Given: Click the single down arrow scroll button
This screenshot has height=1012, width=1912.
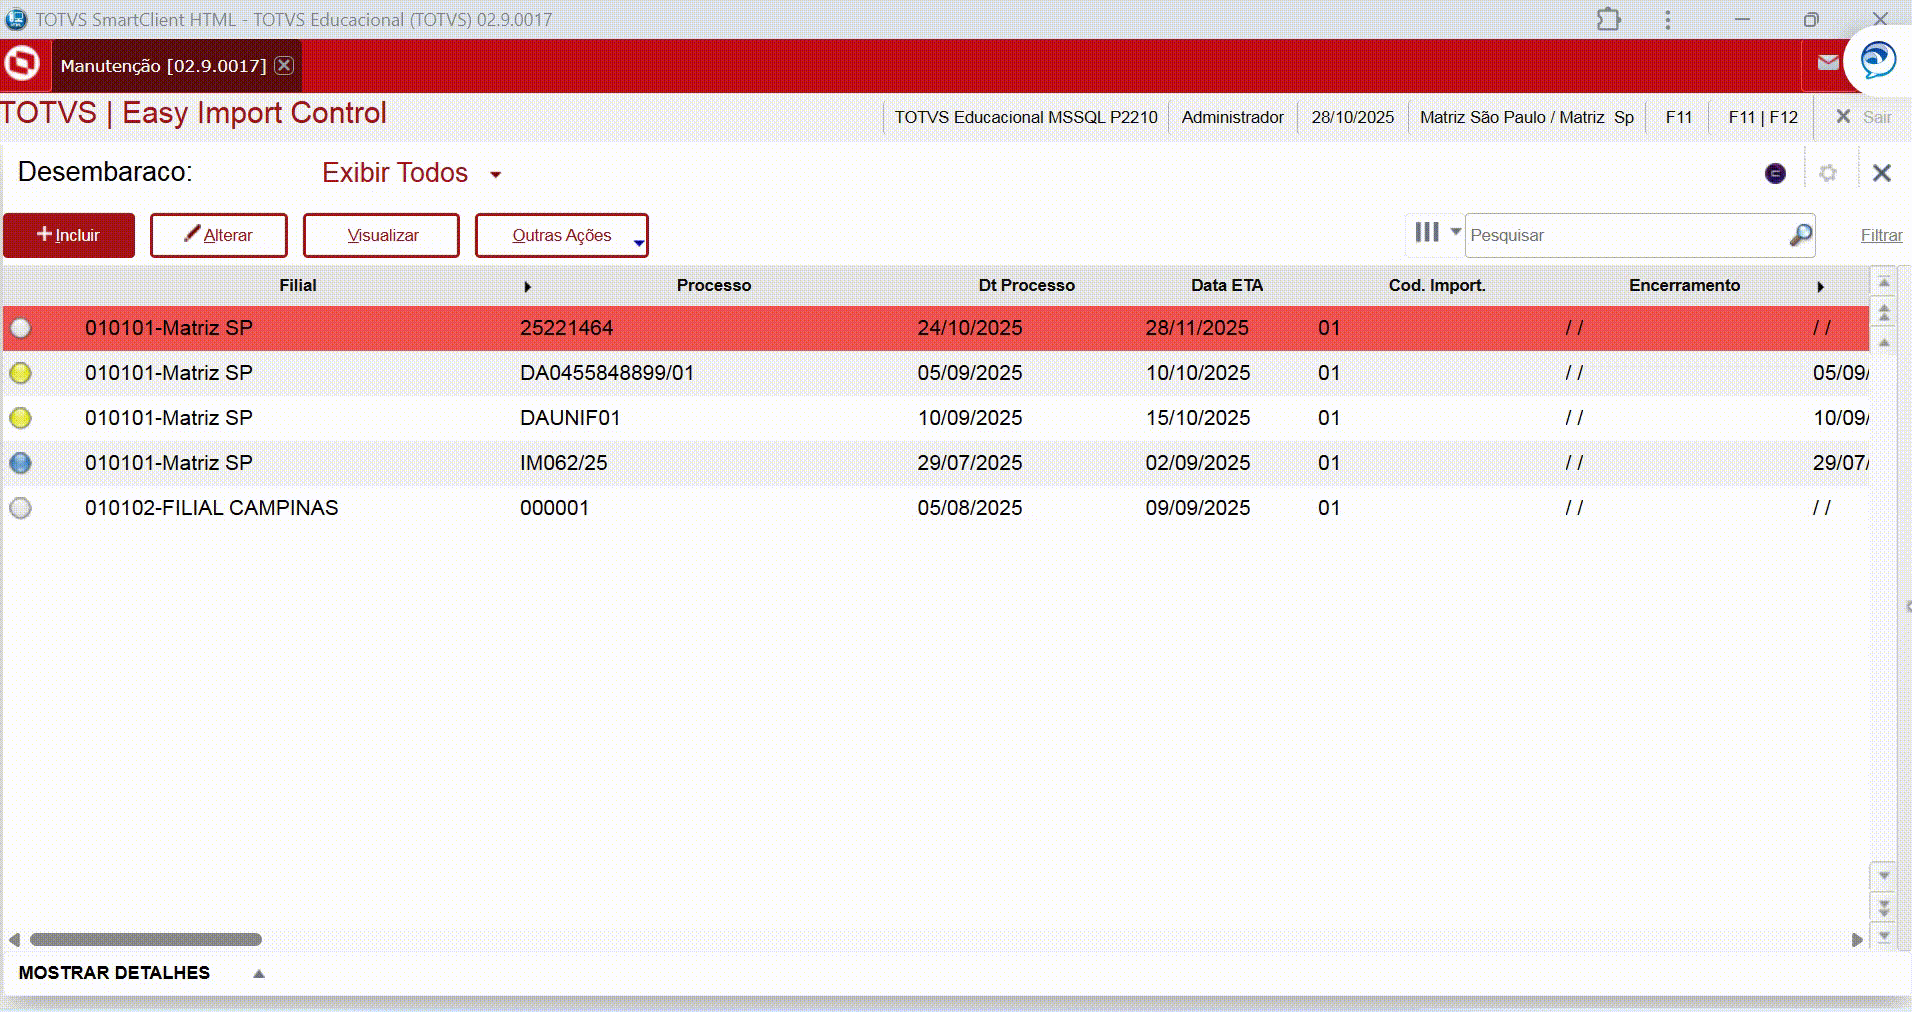Looking at the screenshot, I should pyautogui.click(x=1884, y=876).
